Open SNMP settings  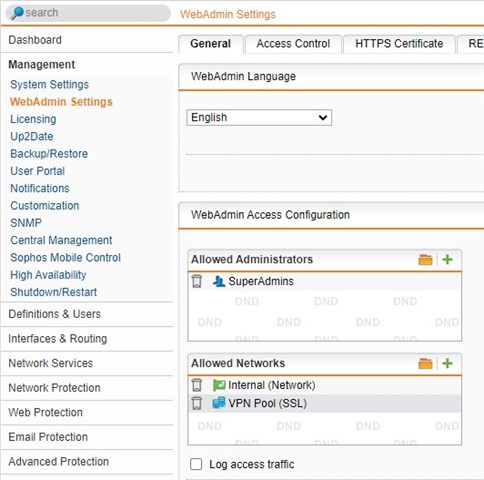pos(26,223)
